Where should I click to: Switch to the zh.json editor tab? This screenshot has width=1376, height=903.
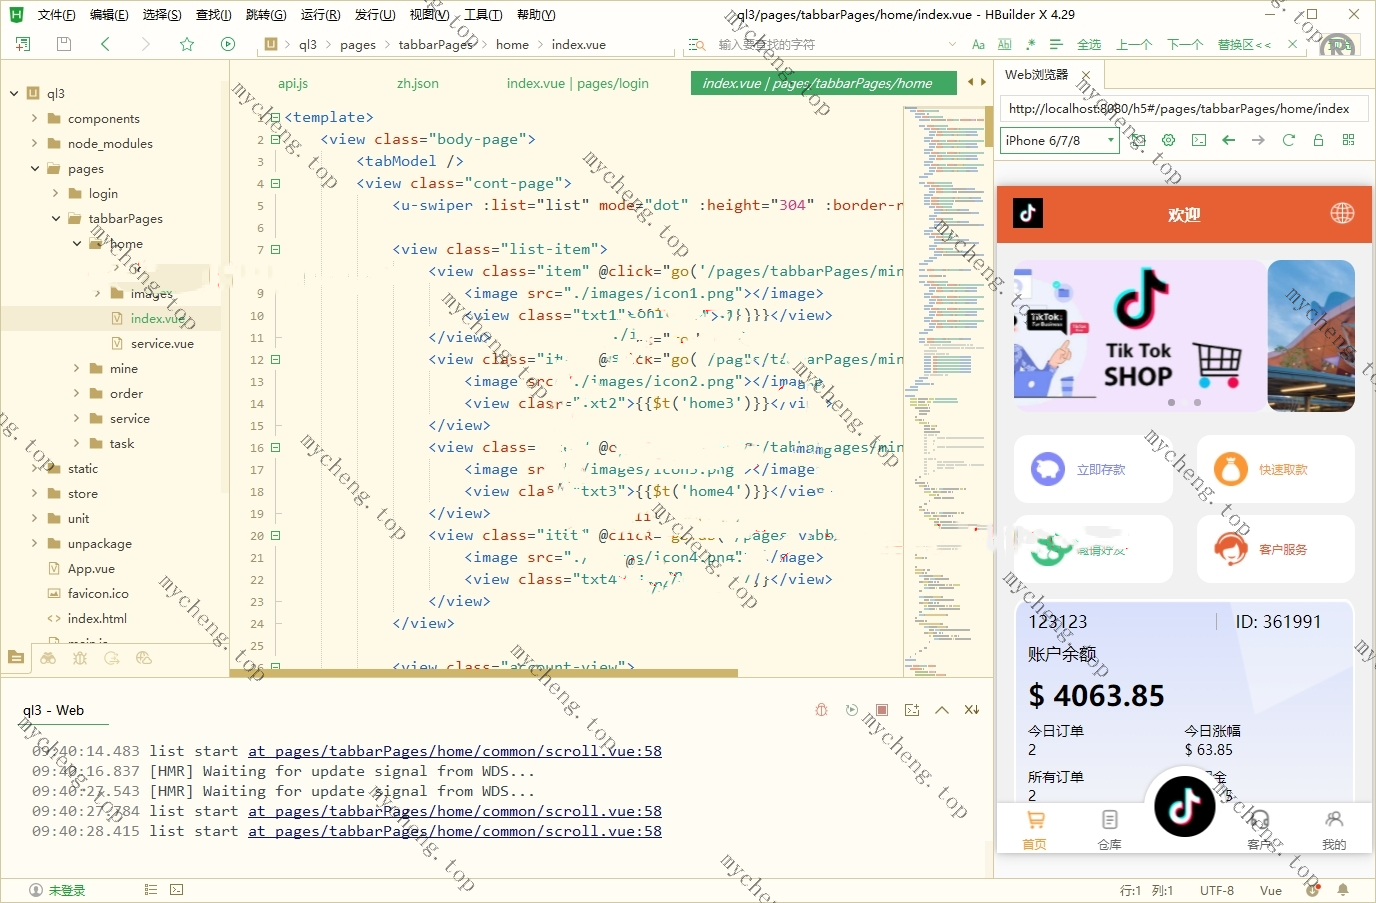click(417, 83)
